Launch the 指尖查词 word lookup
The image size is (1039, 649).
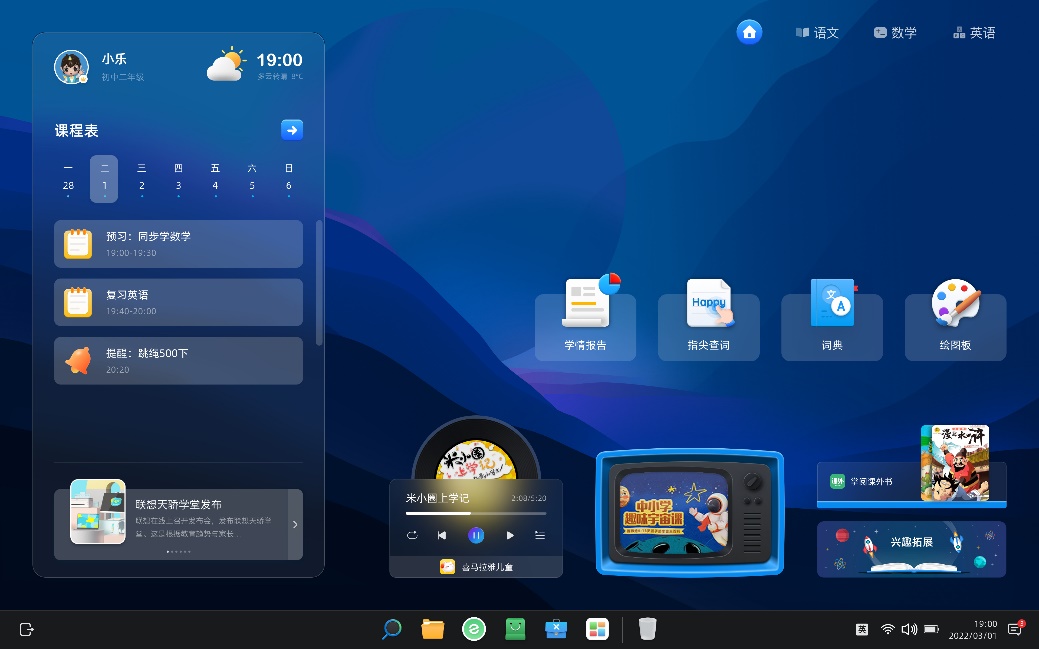(x=708, y=325)
